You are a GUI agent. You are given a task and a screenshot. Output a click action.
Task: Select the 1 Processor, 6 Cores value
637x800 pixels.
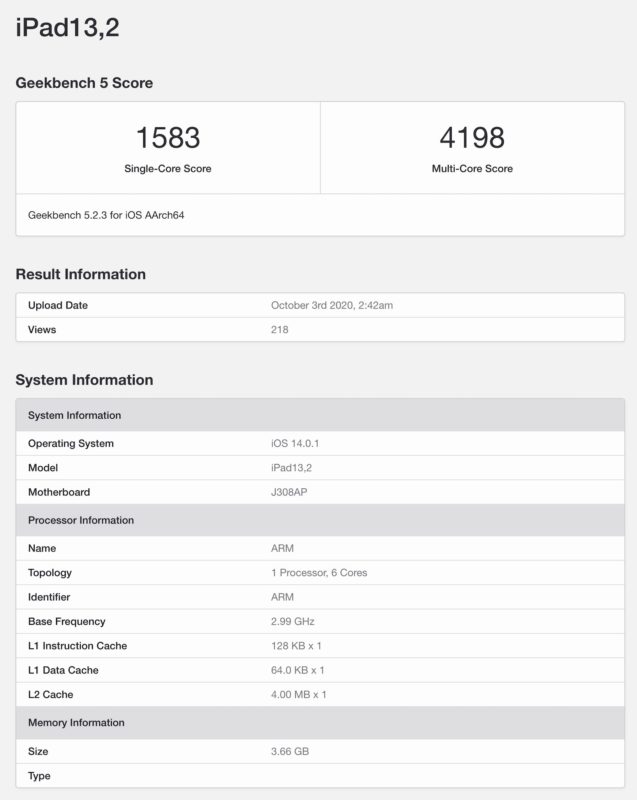[319, 573]
